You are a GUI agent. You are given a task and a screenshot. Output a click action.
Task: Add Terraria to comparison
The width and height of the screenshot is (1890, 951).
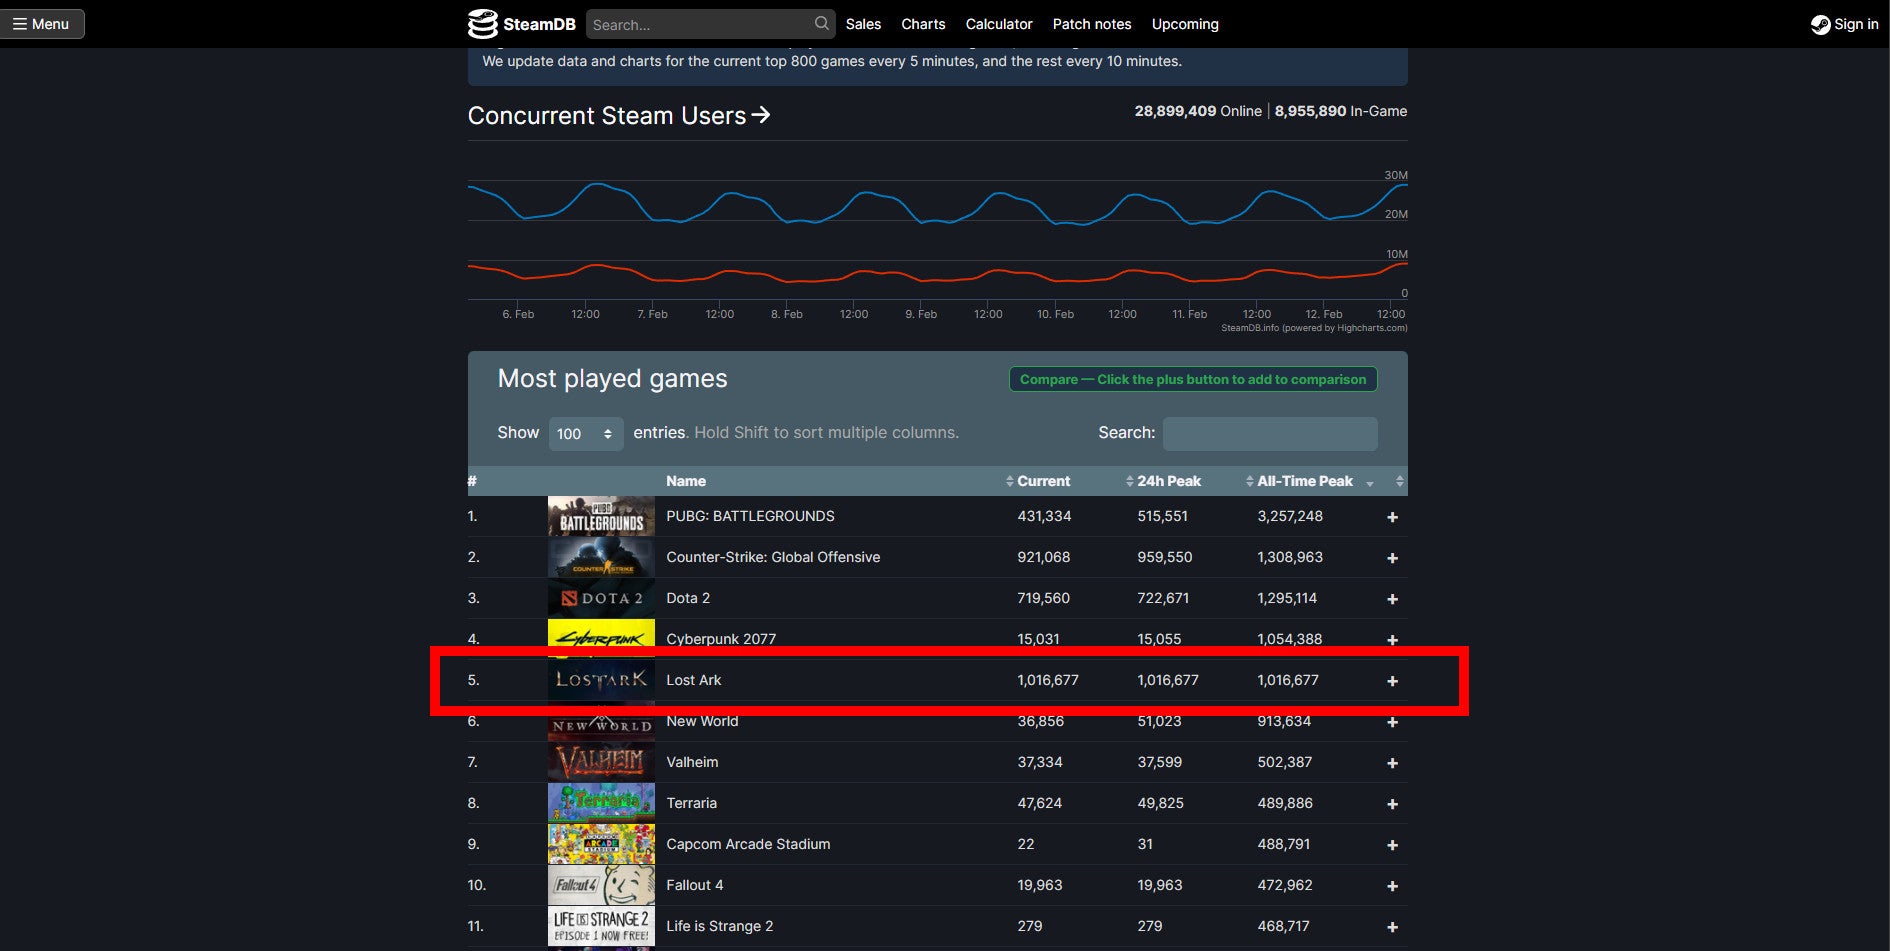pos(1392,804)
